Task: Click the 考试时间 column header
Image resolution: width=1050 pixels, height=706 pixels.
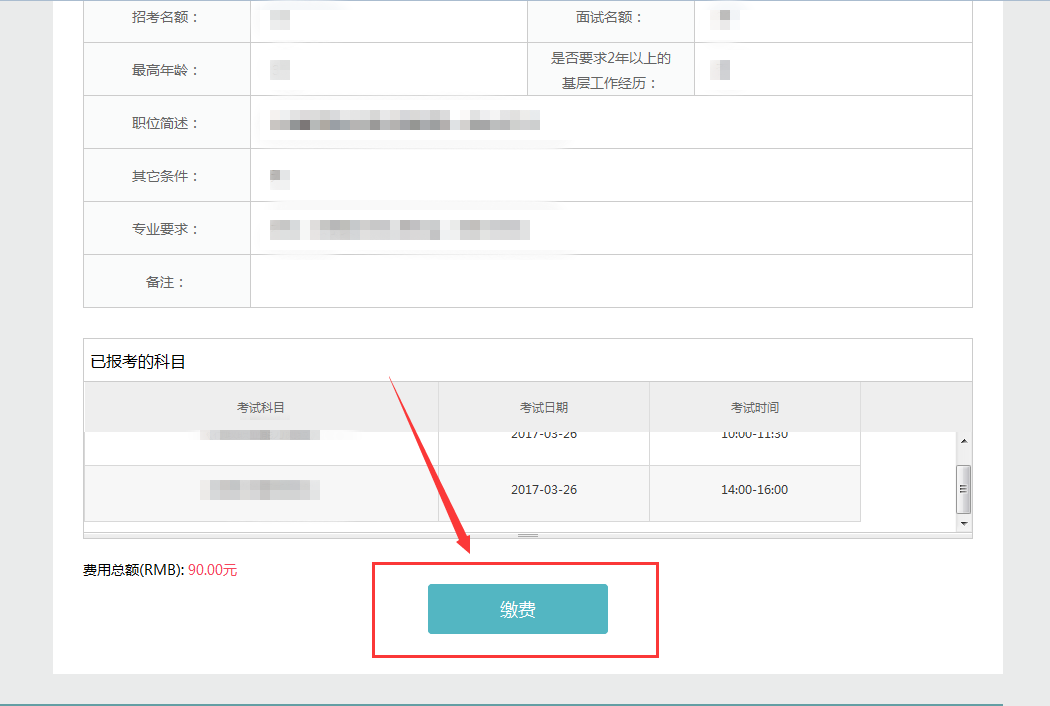Action: 755,407
